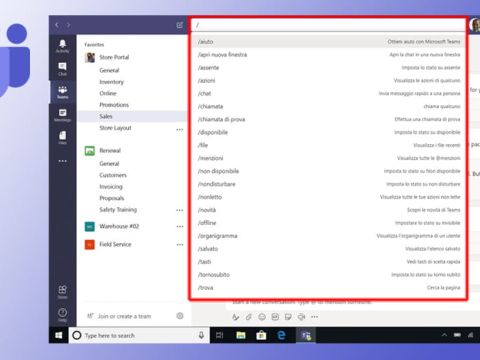Open the team settings gear icon
Viewport: 480px width, 360px height.
click(x=180, y=315)
